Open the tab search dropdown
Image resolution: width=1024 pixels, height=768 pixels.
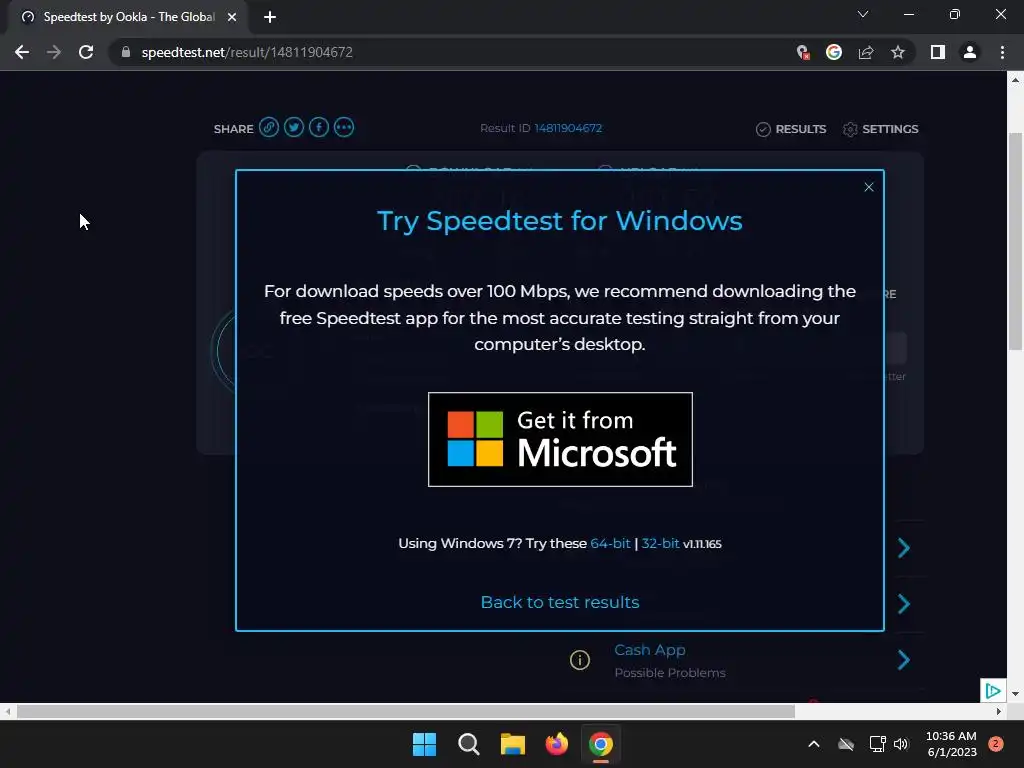[x=863, y=14]
